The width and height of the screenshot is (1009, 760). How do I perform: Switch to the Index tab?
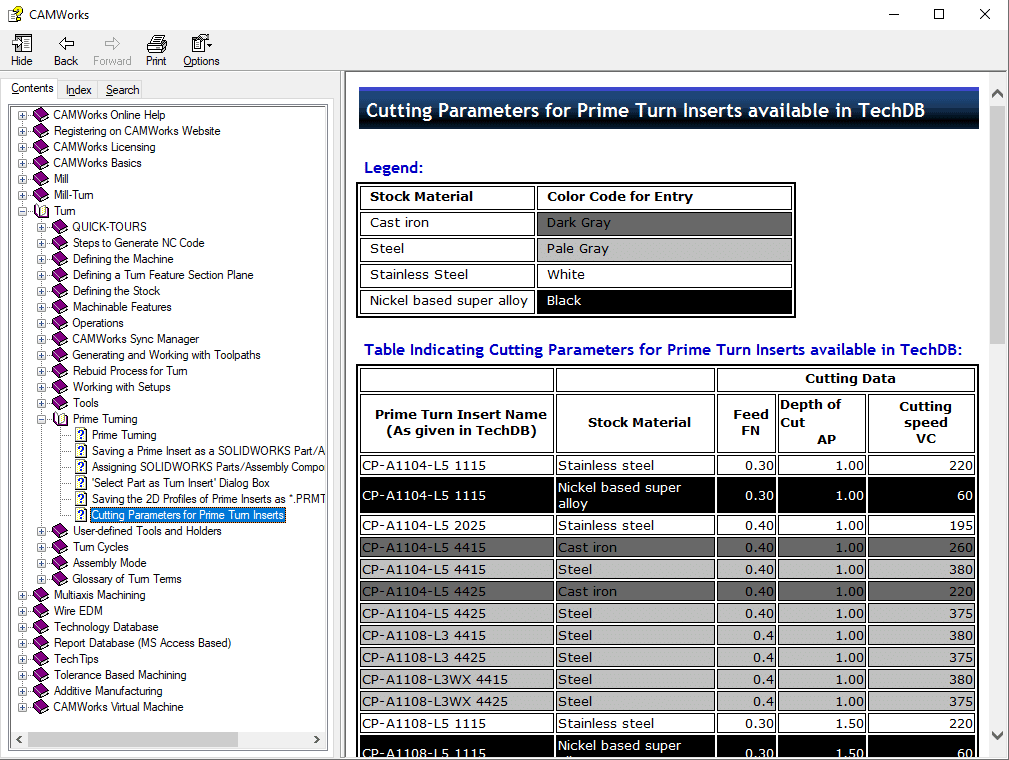coord(79,90)
